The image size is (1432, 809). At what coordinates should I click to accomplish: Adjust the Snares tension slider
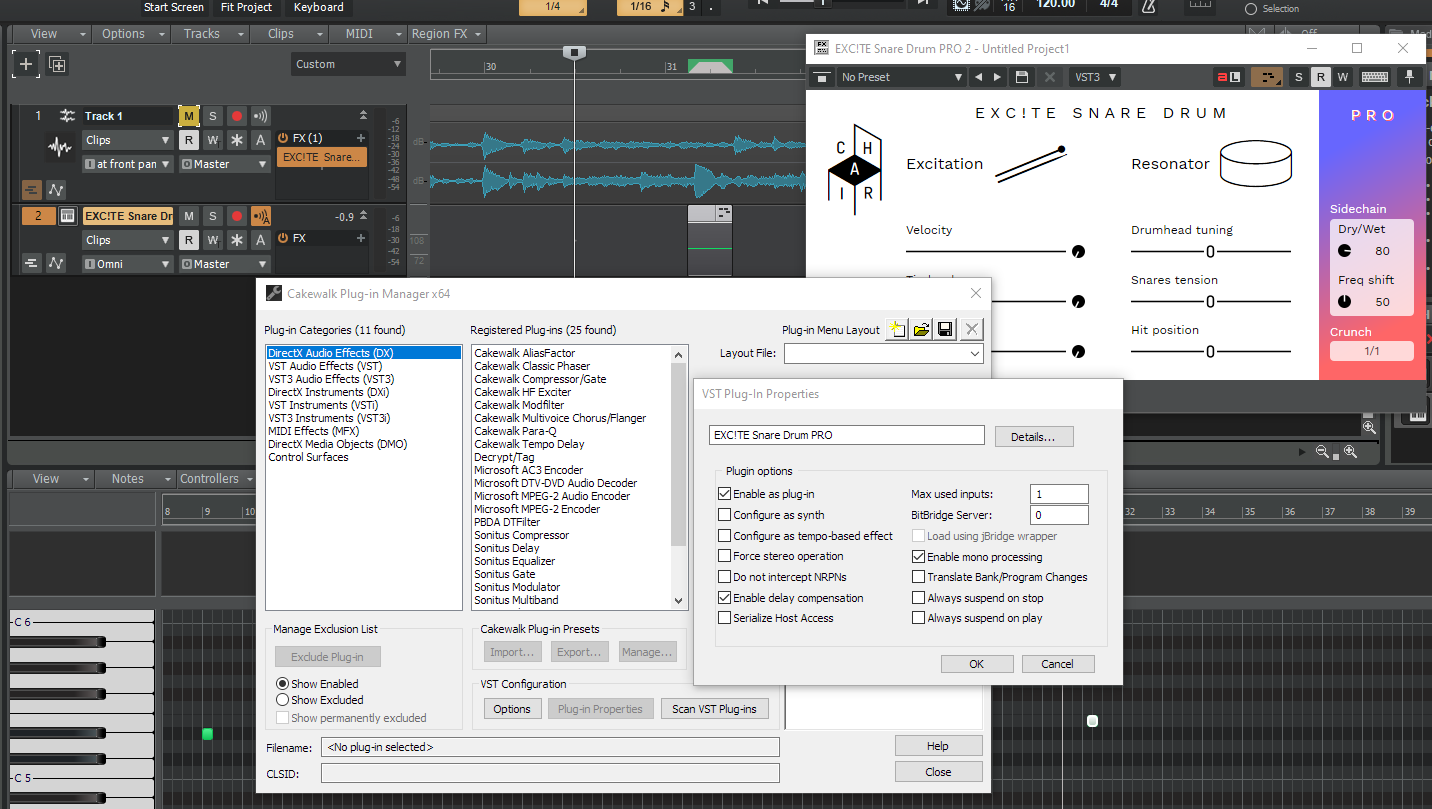[x=1210, y=302]
